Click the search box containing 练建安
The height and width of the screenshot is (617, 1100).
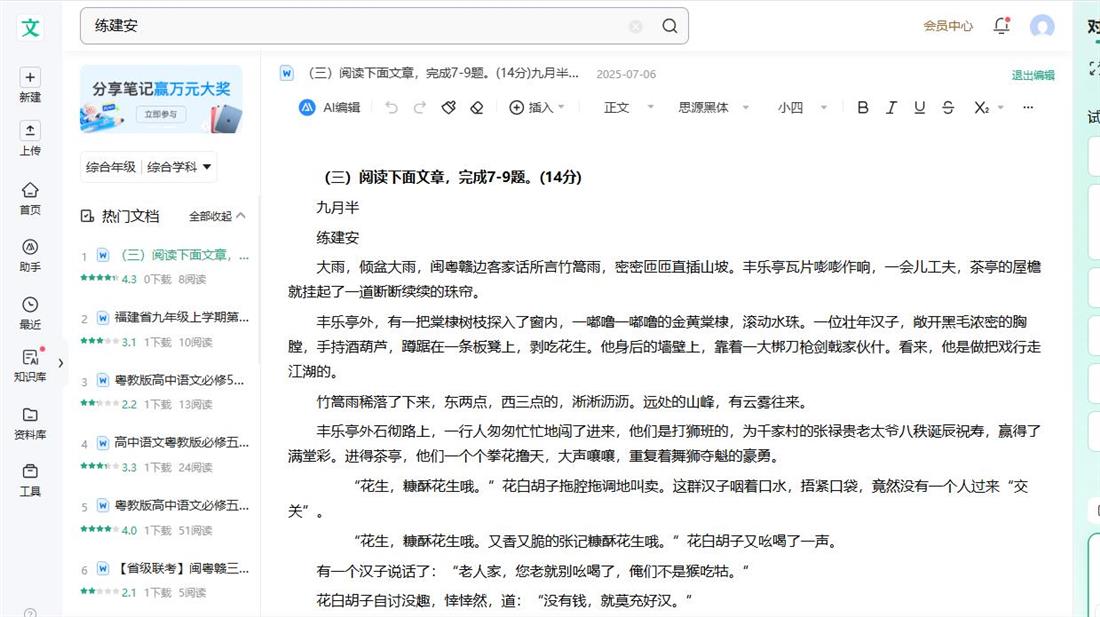pyautogui.click(x=360, y=26)
